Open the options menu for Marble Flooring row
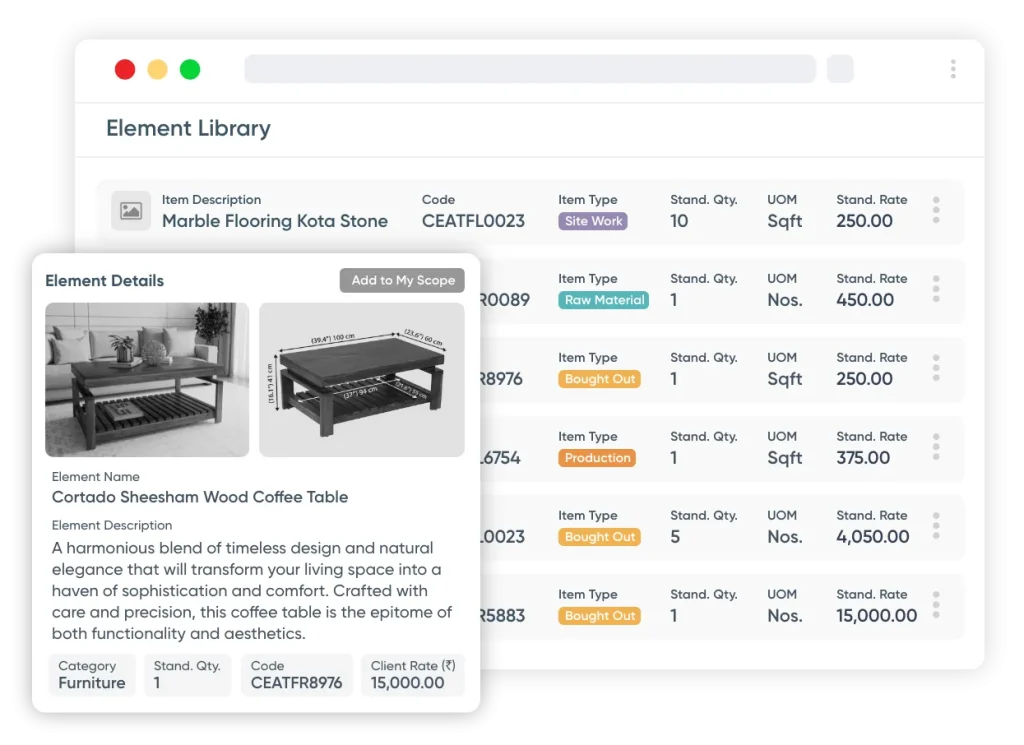This screenshot has width=1024, height=745. click(936, 211)
